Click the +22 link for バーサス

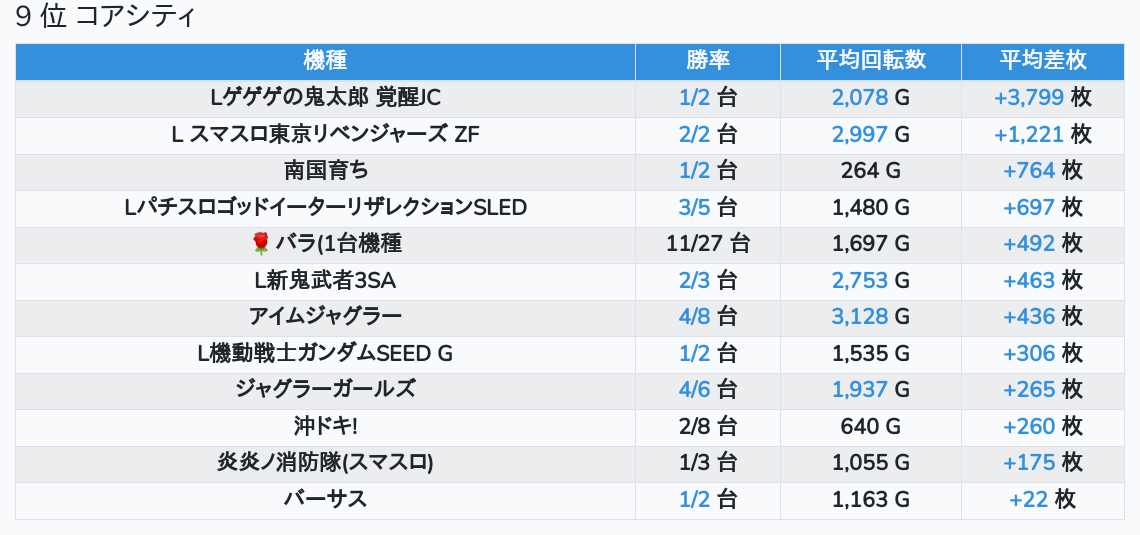[x=1029, y=499]
